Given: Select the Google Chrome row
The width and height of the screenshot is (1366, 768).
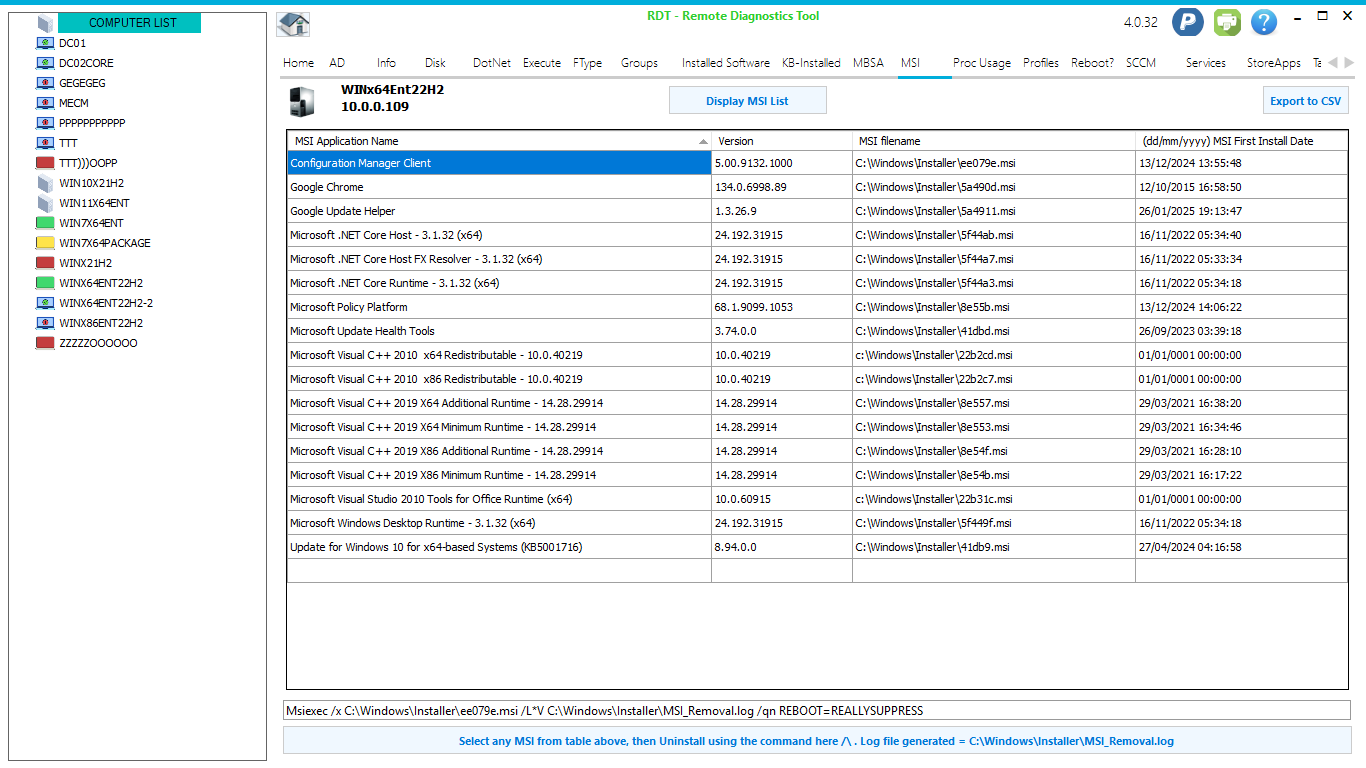Looking at the screenshot, I should click(x=817, y=187).
